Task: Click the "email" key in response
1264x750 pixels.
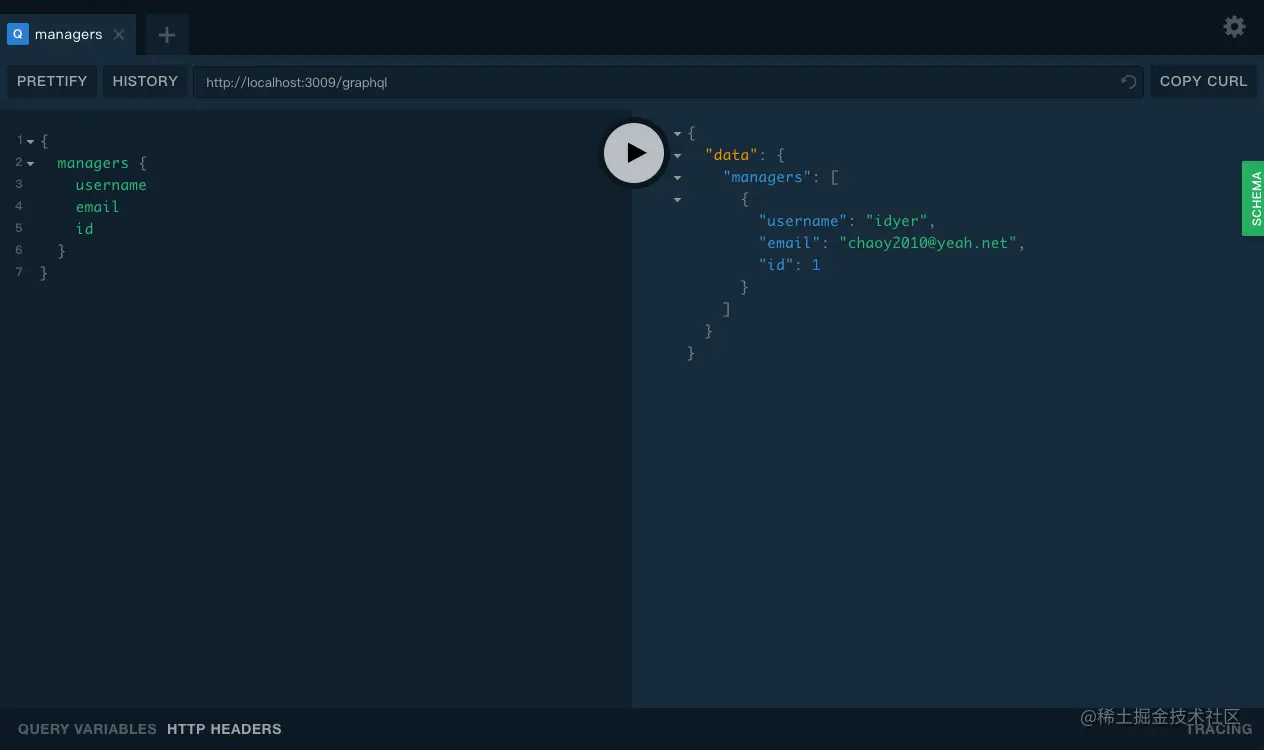Action: [790, 243]
